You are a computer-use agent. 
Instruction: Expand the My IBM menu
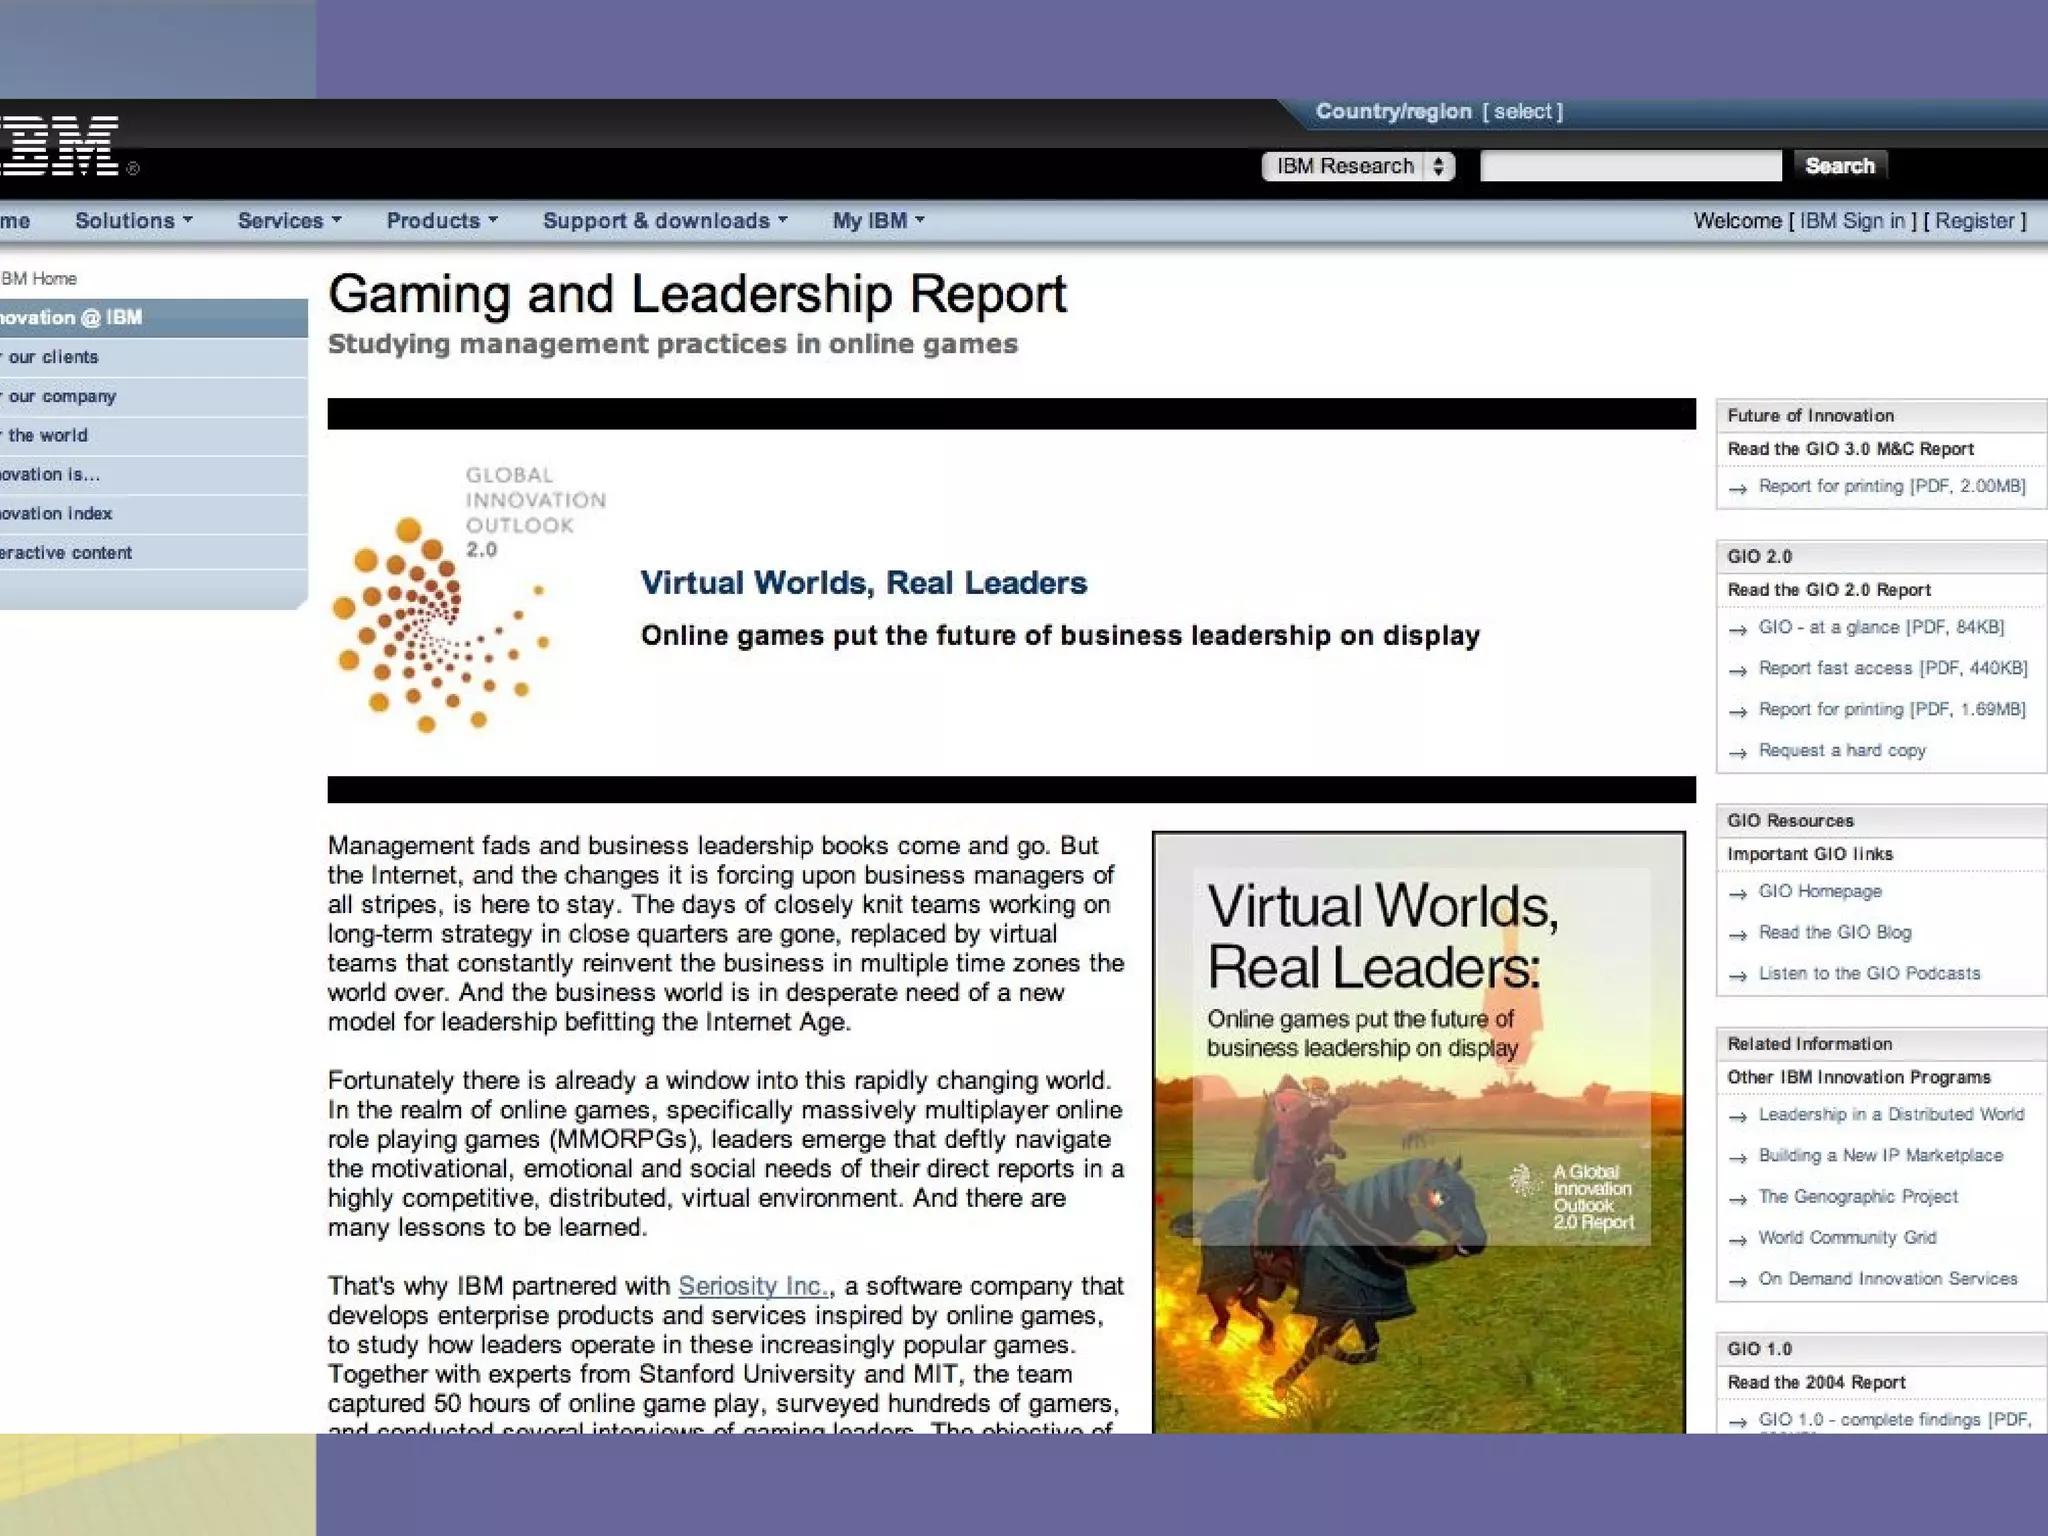click(878, 221)
